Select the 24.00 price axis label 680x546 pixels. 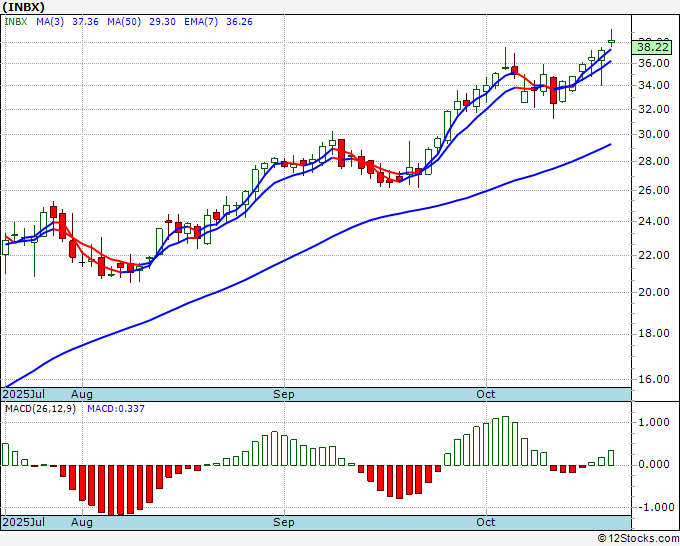654,222
